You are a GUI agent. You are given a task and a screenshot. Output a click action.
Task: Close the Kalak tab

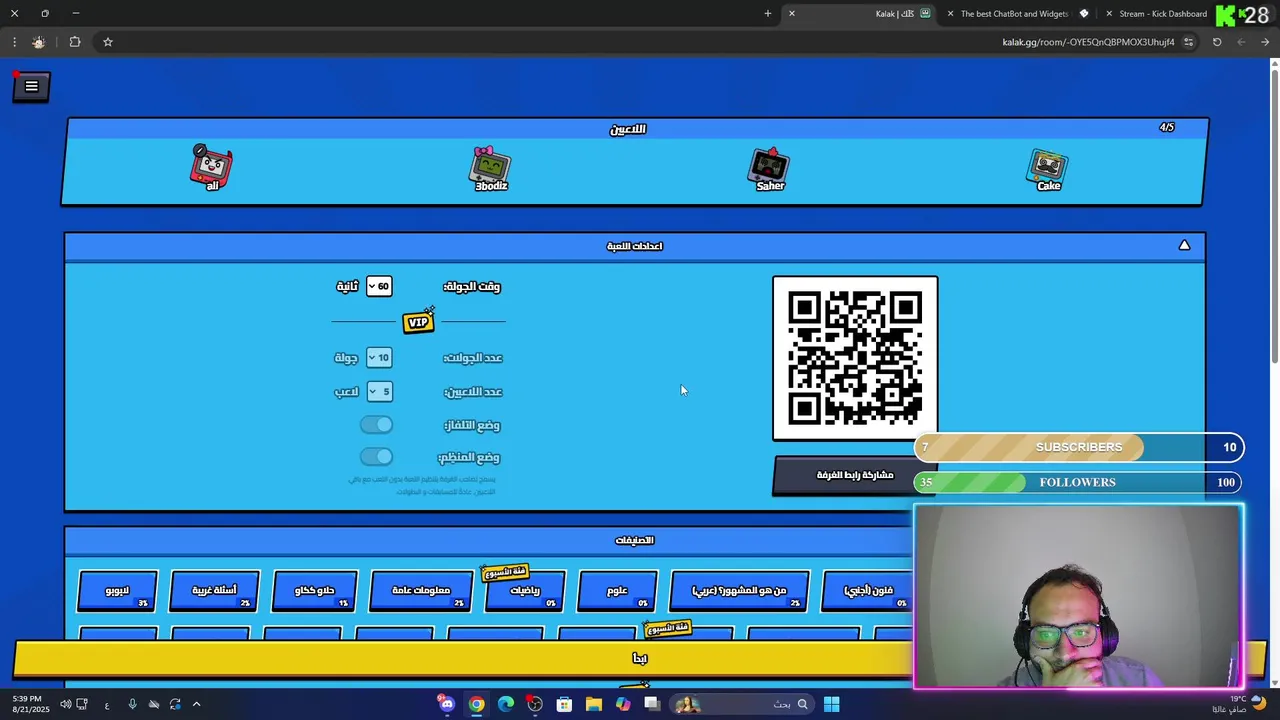click(791, 14)
